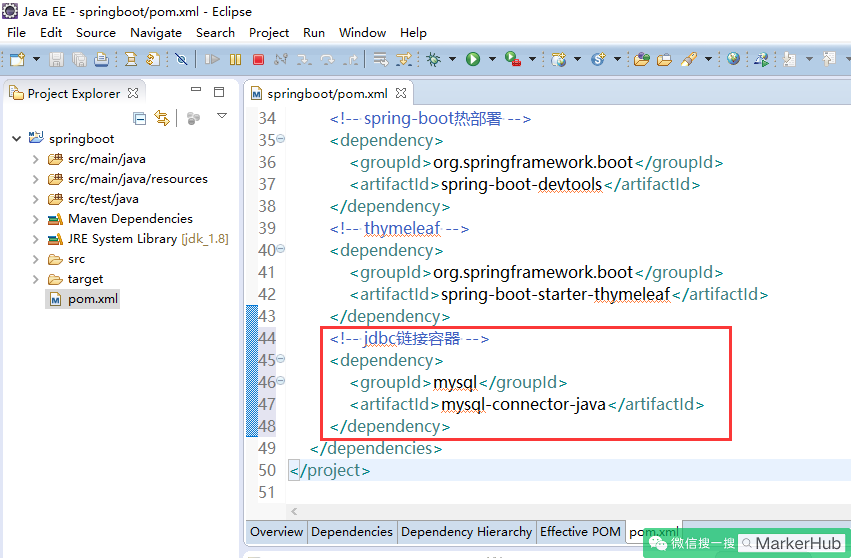Toggle Skip All Breakpoints icon
The image size is (851, 558).
coord(181,59)
